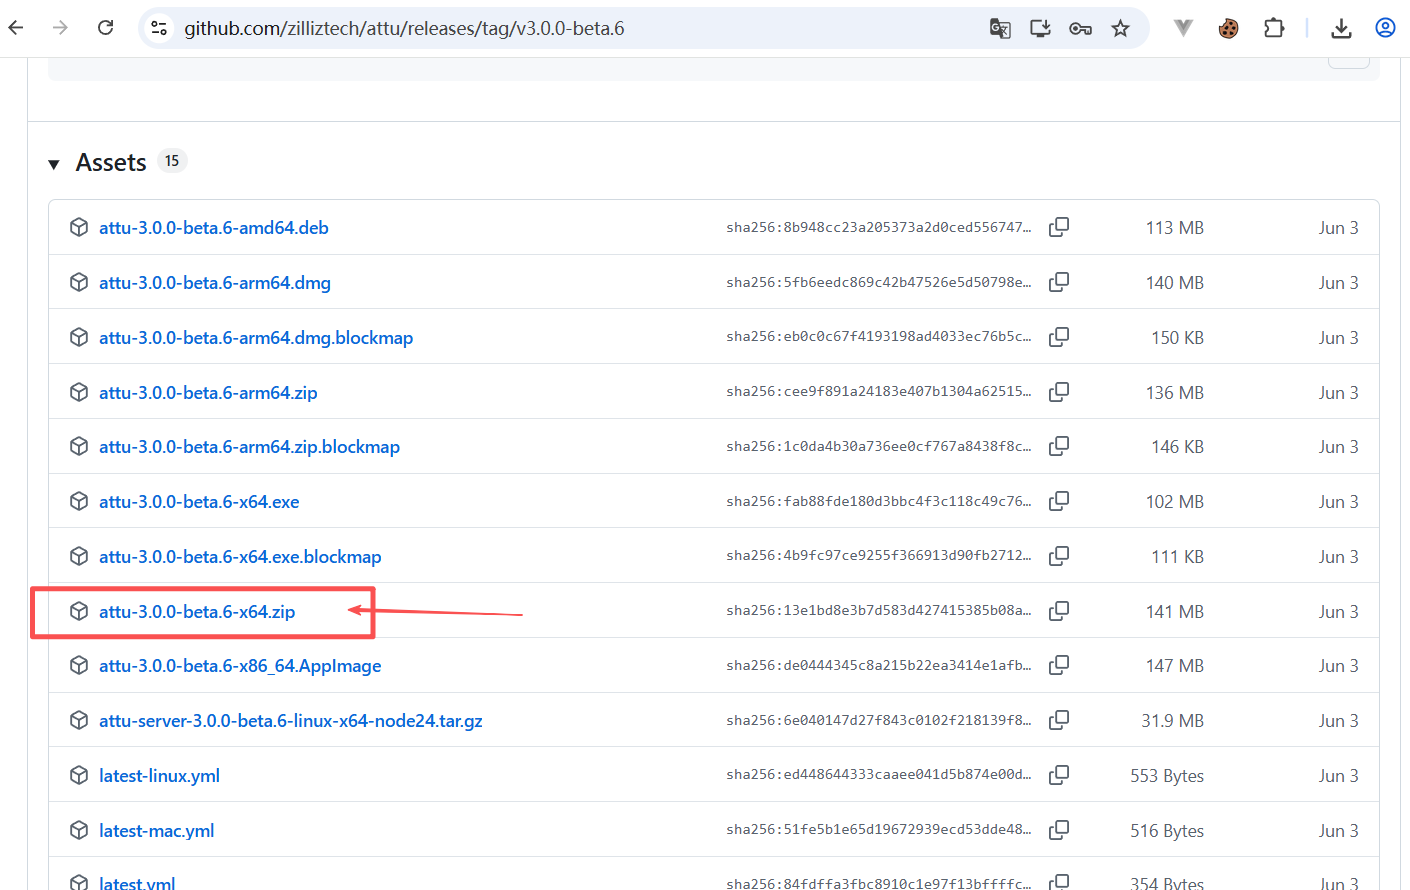Image resolution: width=1410 pixels, height=890 pixels.
Task: Download attu-3.0.0-beta.6-arm64.zip.blockmap
Action: coord(249,447)
